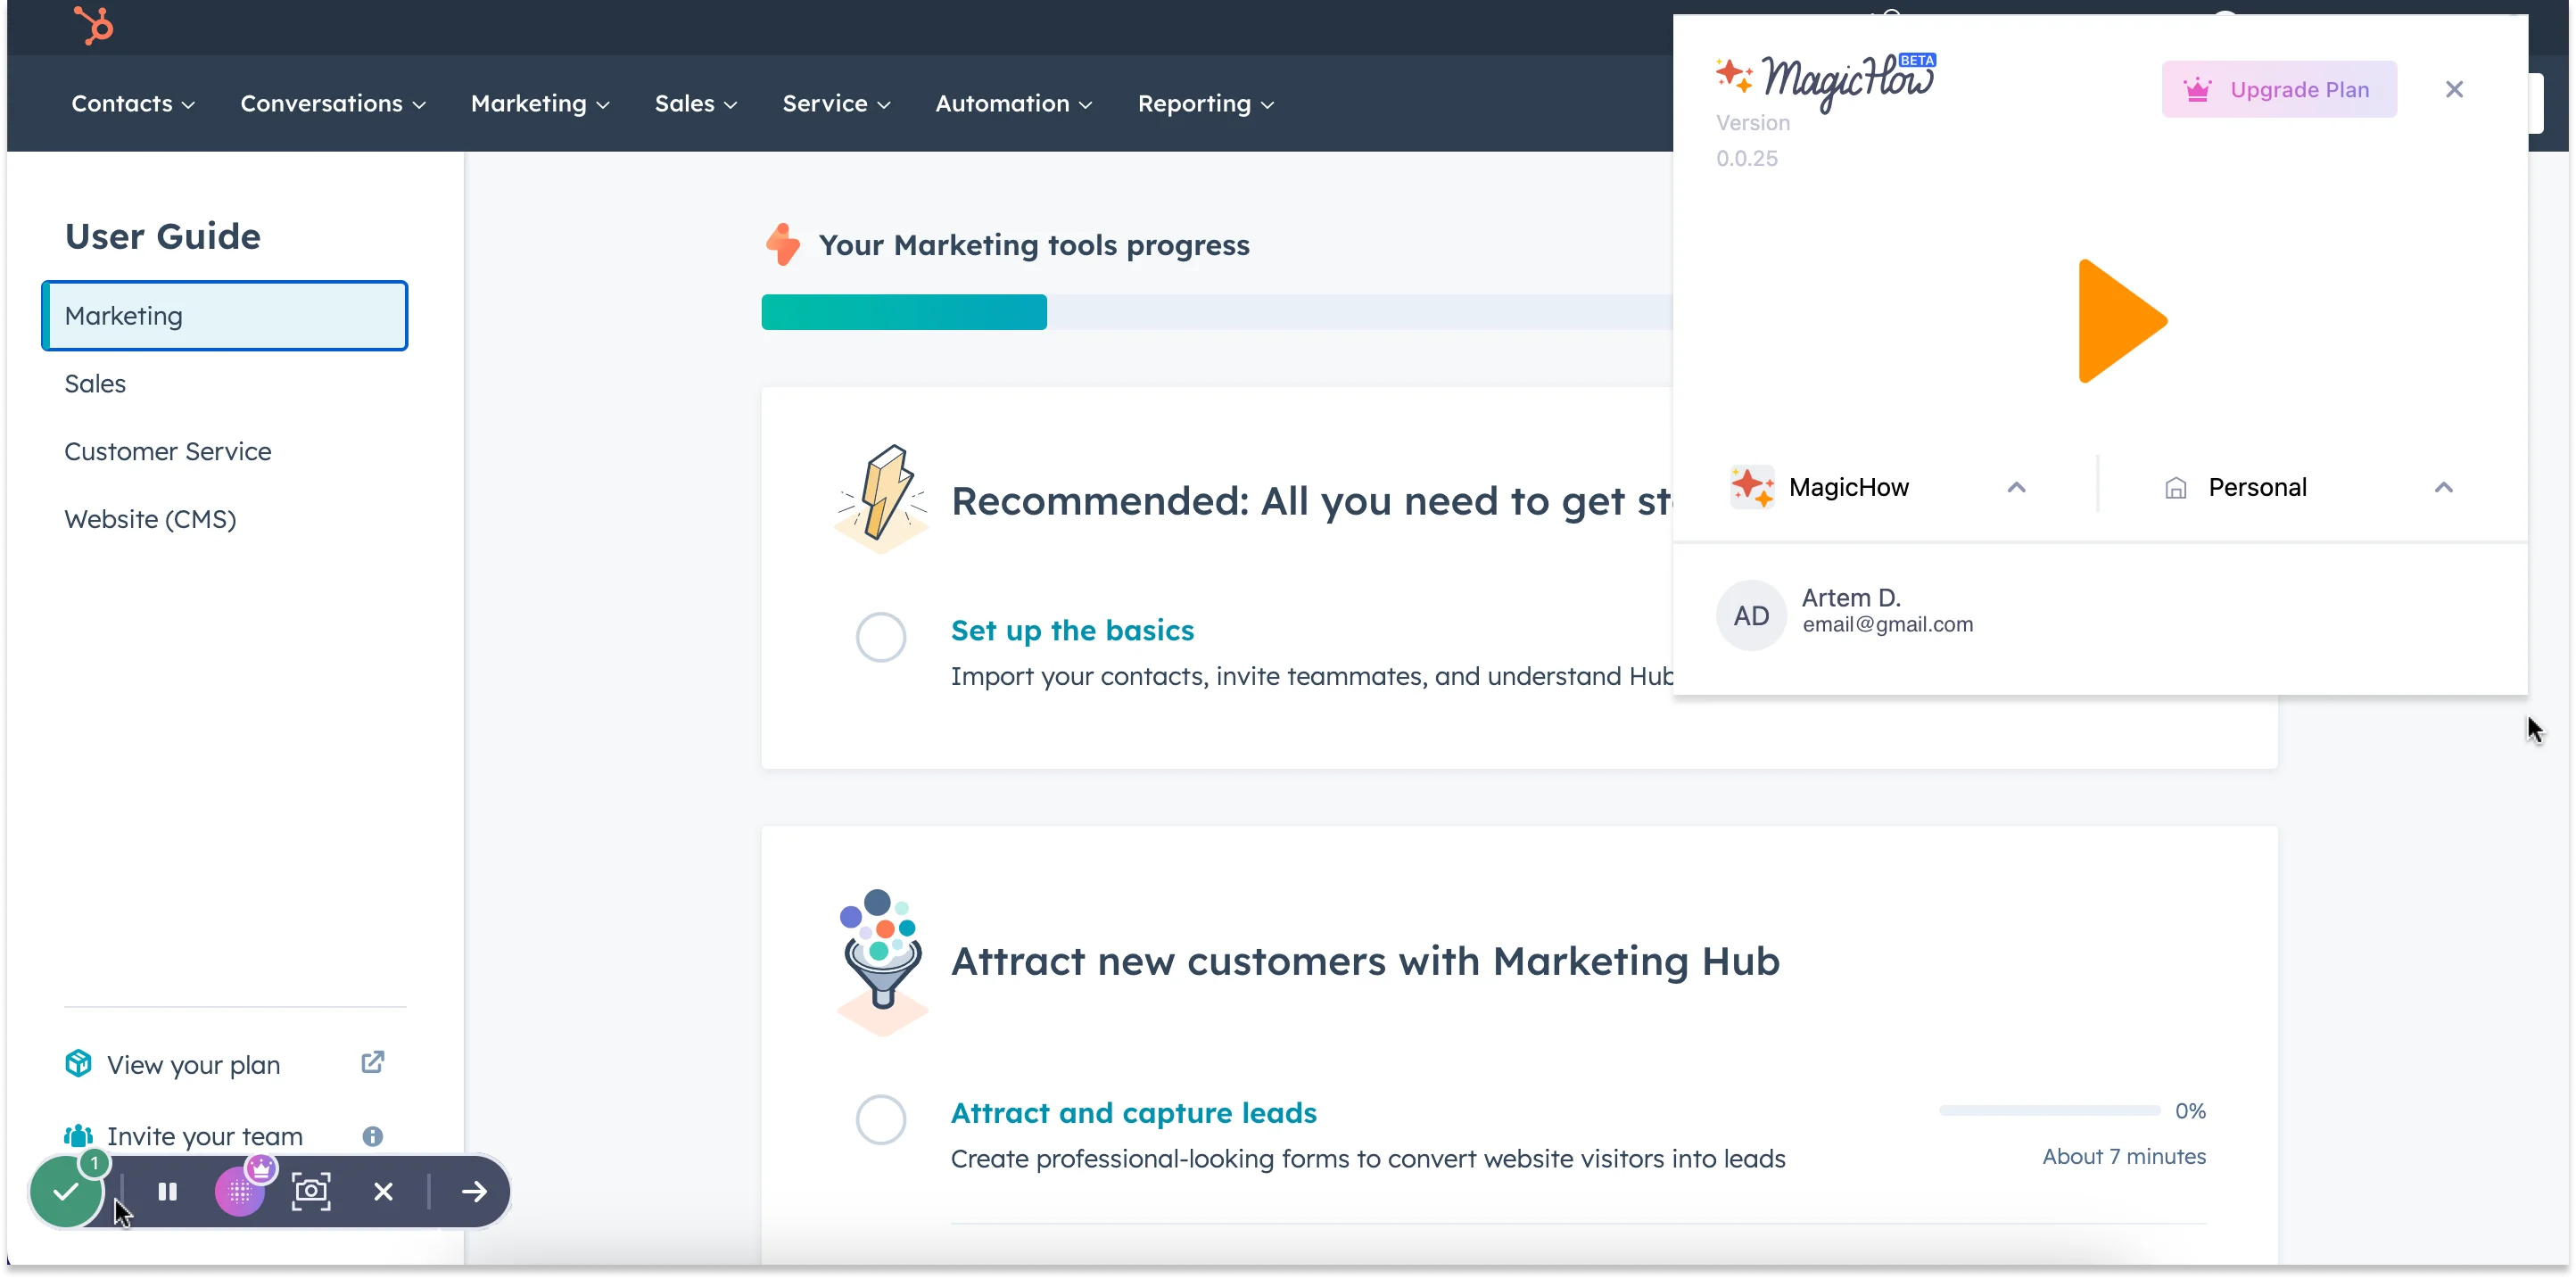Click the info icon next to Invite your team
Image resolution: width=2576 pixels, height=1279 pixels.
point(372,1135)
